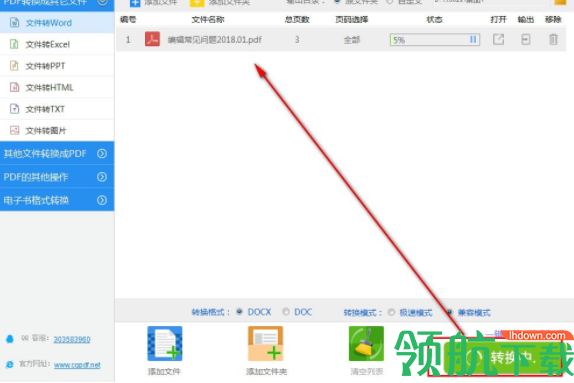Click 编号 column header

point(128,19)
